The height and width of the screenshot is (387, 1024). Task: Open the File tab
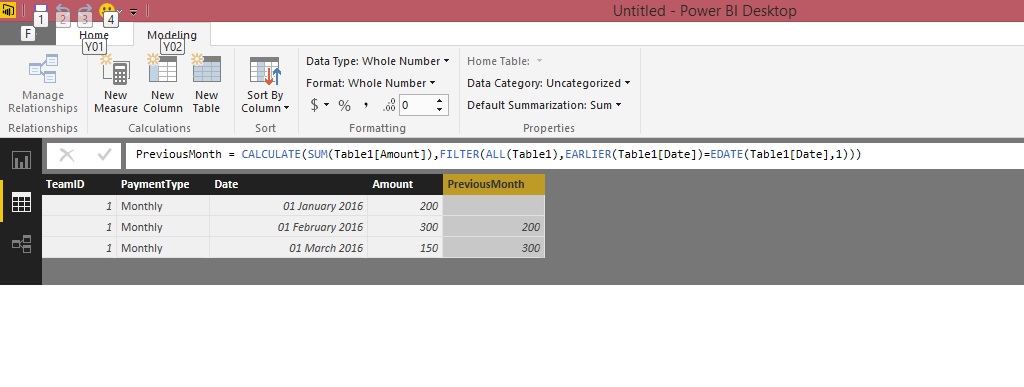click(x=27, y=34)
